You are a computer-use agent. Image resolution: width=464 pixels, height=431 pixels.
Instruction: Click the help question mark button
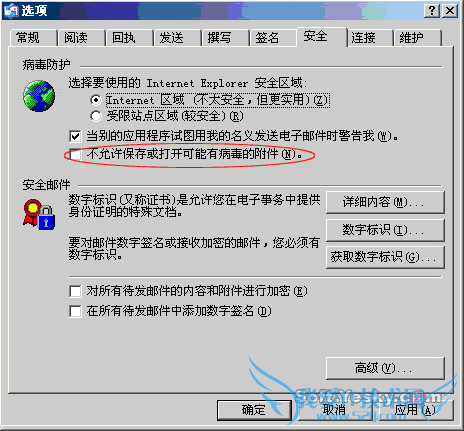(432, 11)
